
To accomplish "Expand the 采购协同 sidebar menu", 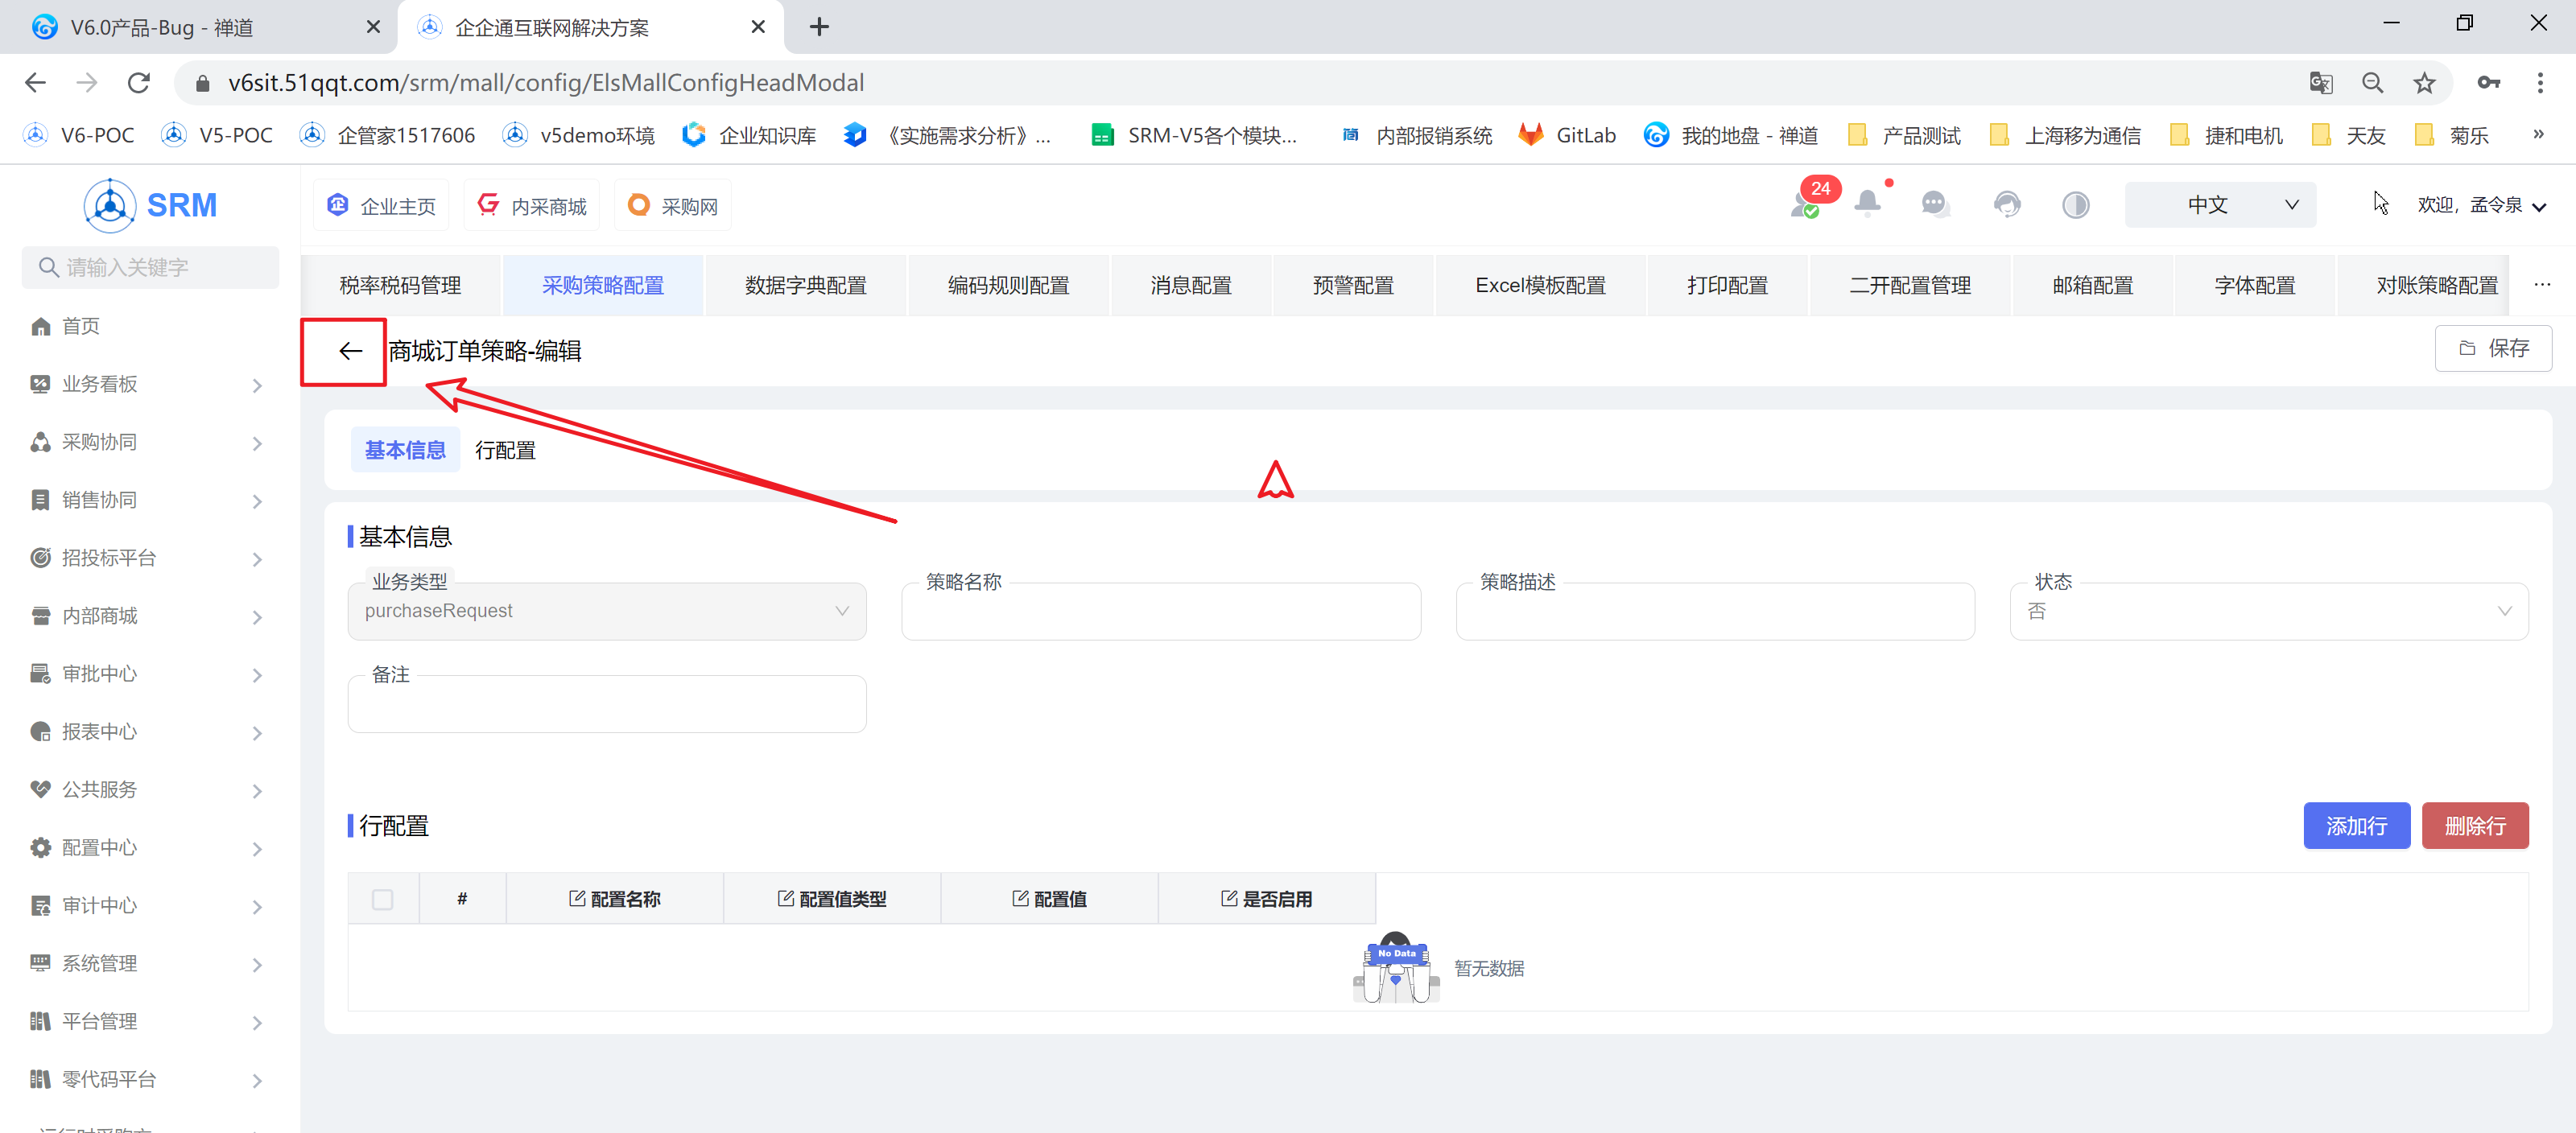I will [x=149, y=442].
